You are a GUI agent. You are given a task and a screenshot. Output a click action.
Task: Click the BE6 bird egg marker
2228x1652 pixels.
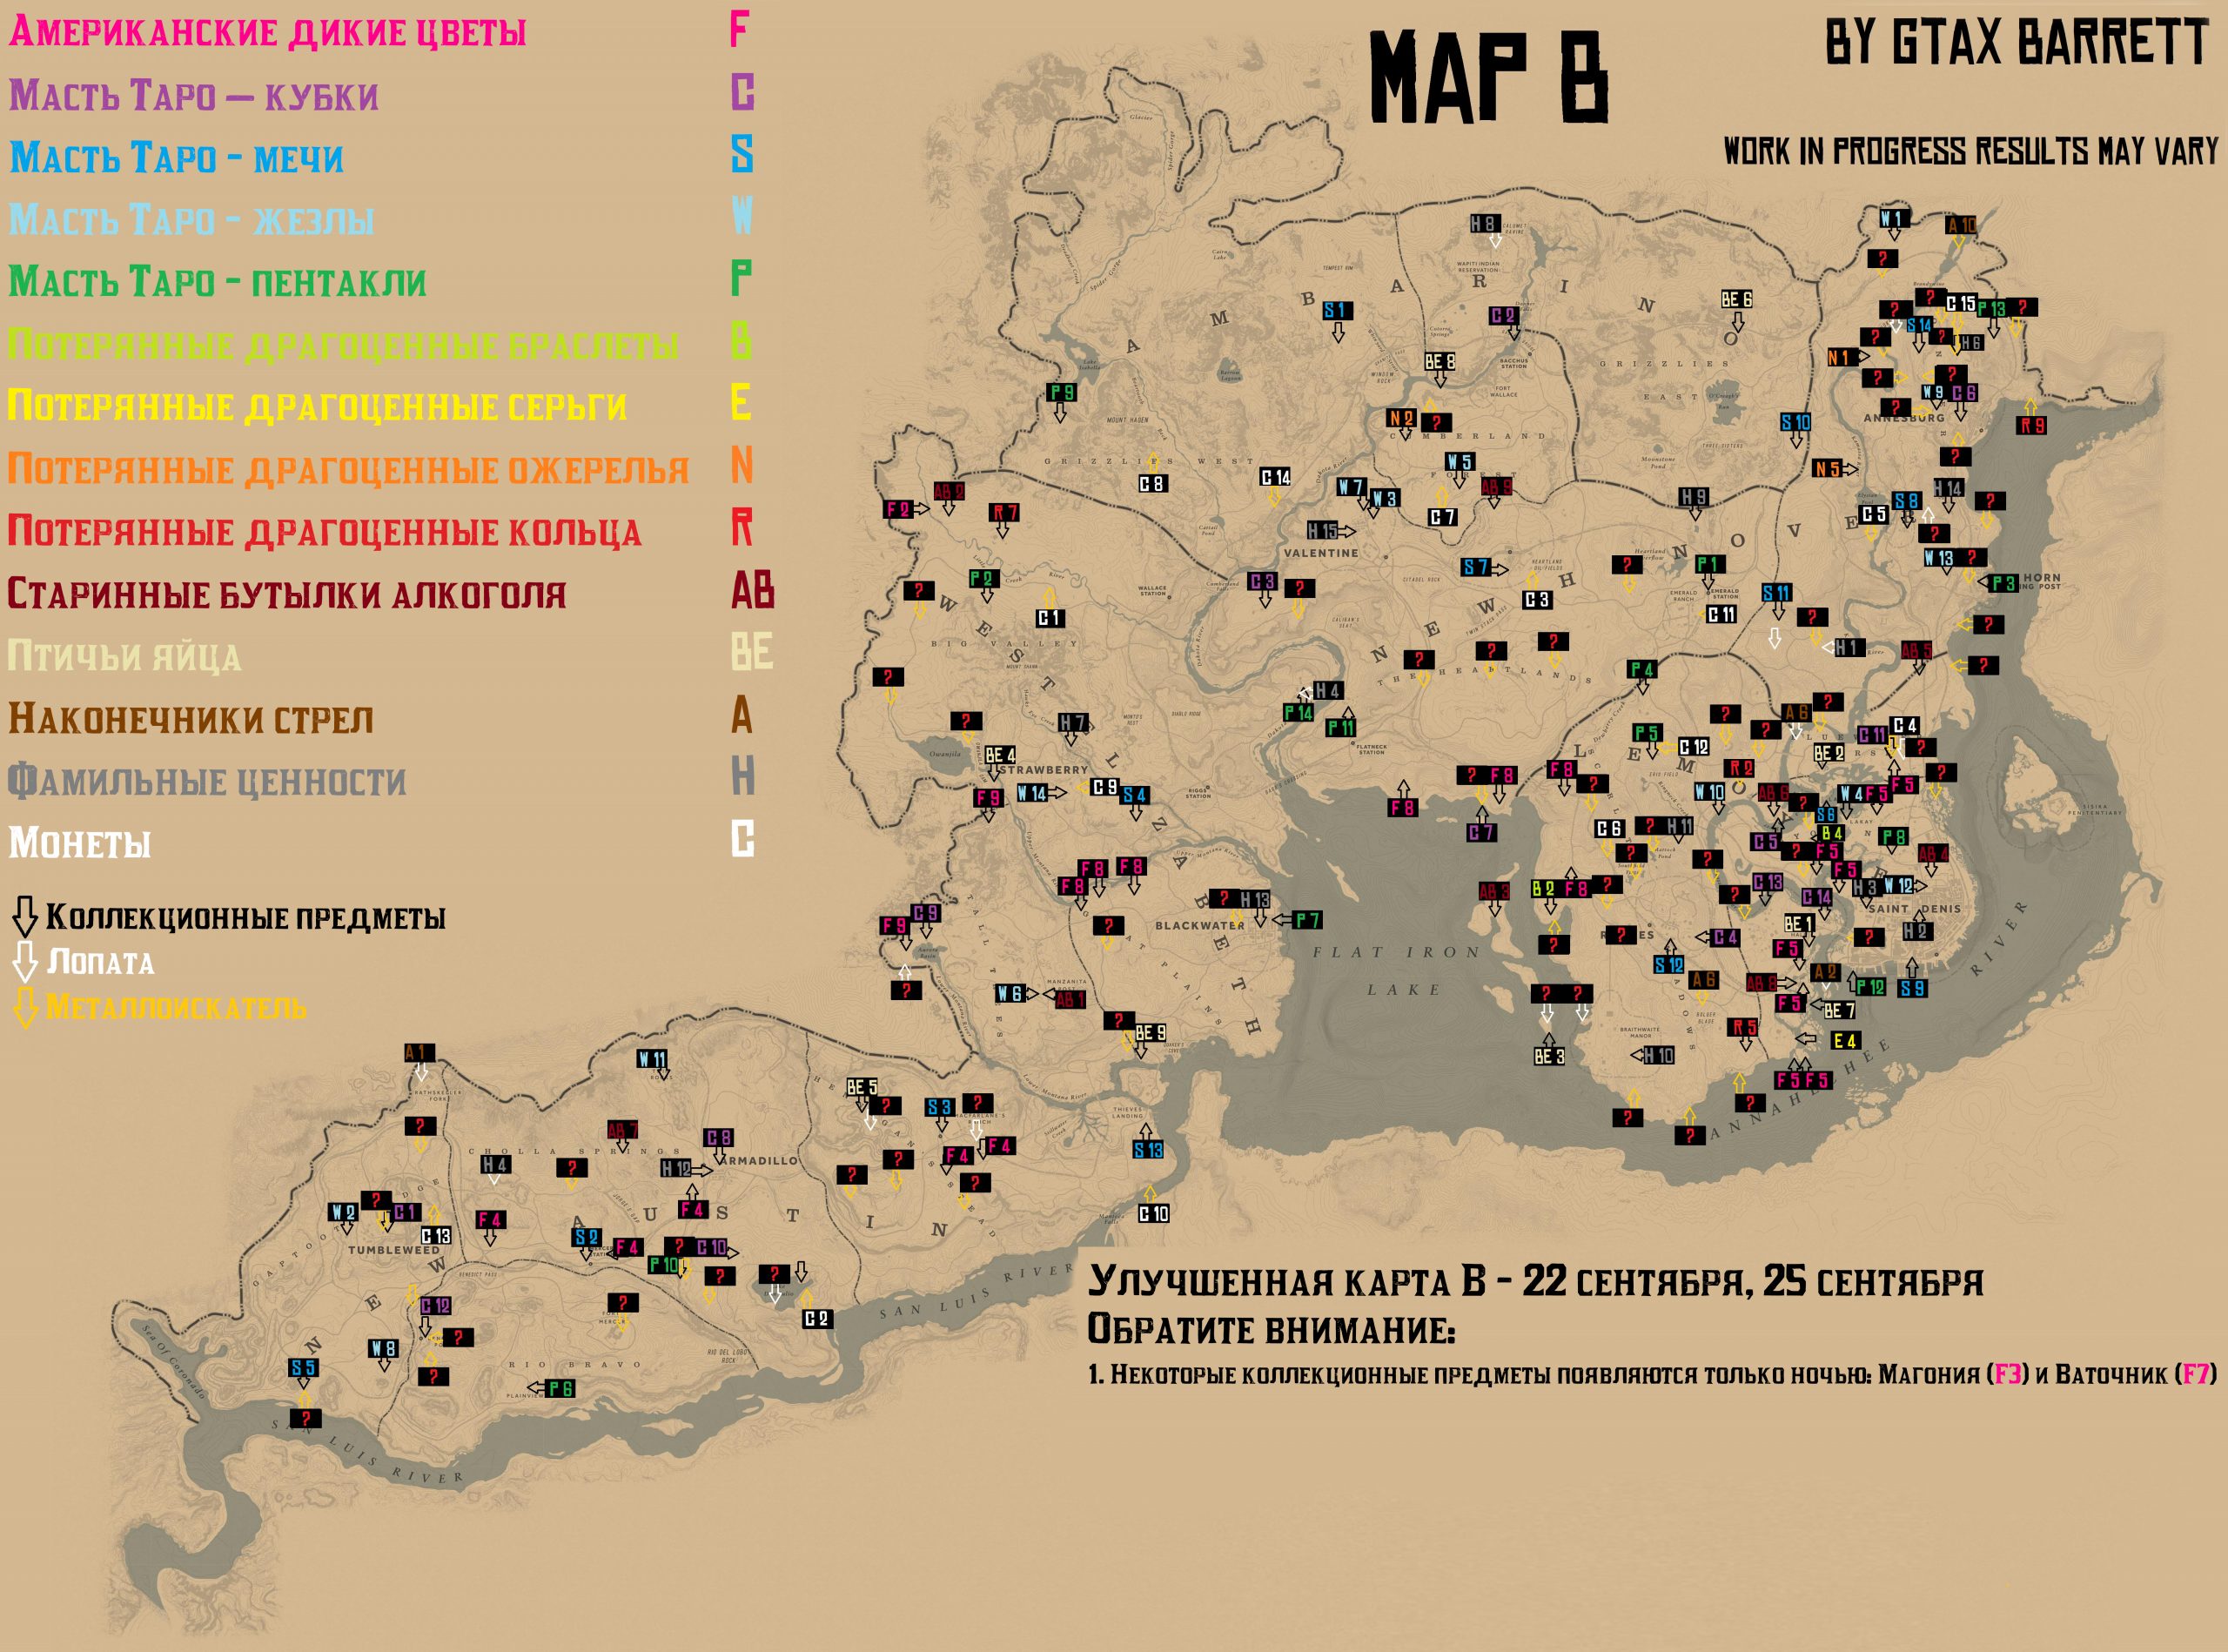[x=1736, y=299]
